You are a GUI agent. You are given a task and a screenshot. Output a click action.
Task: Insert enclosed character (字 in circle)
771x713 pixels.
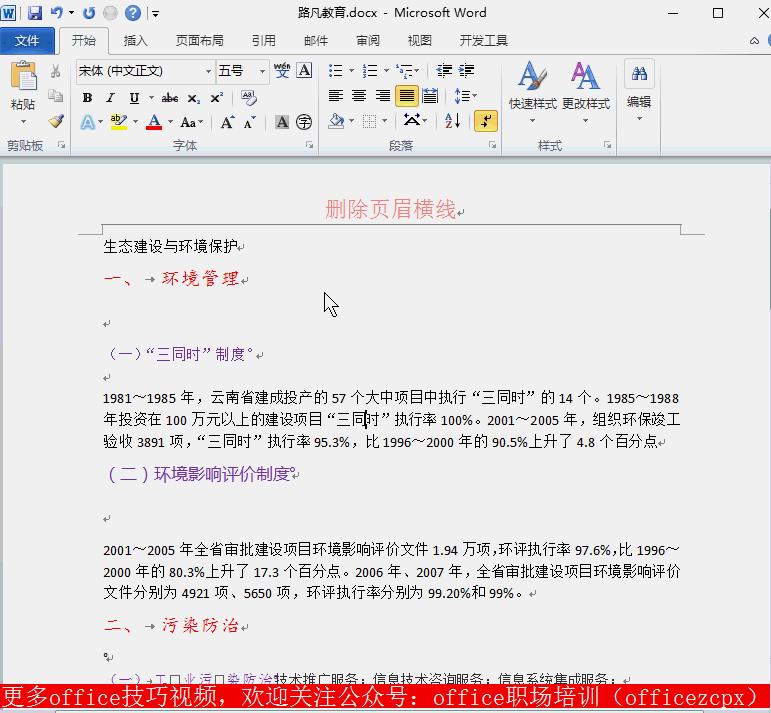coord(304,122)
